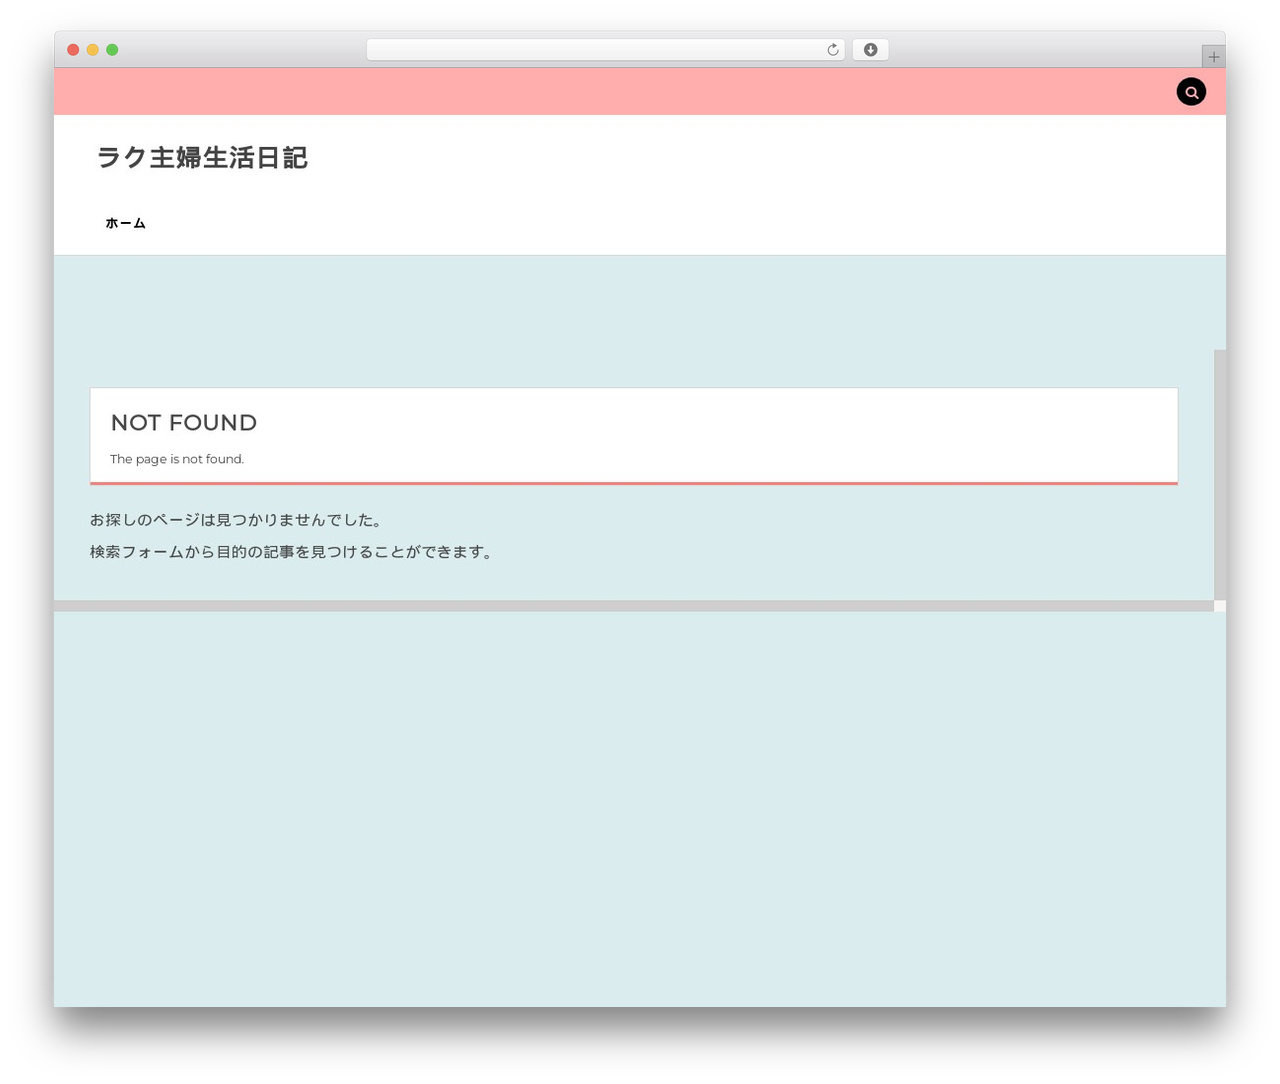
Task: Click the text お探しのページは見つかりませんでした。
Action: point(237,520)
